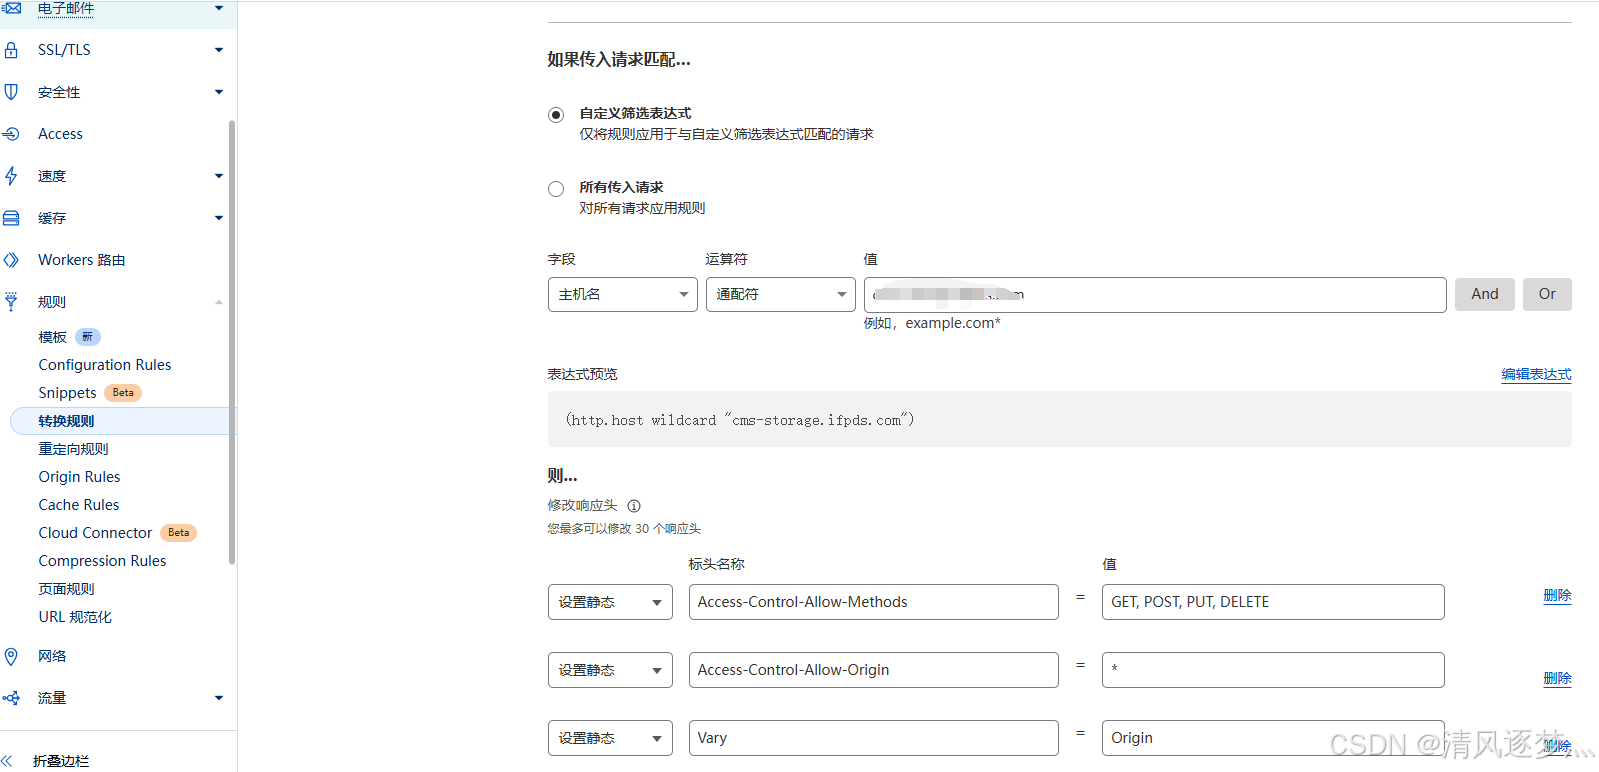
Task: Expand the 缓存 menu arrow
Action: pos(219,218)
